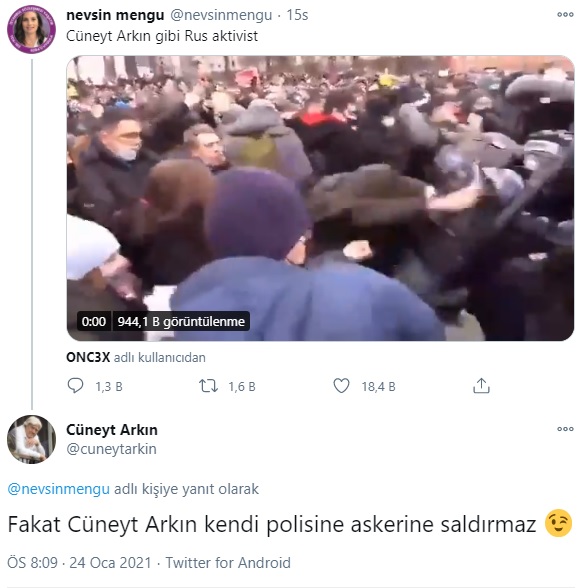Like the tweet with heart icon
Image resolution: width=586 pixels, height=588 pixels.
point(341,386)
